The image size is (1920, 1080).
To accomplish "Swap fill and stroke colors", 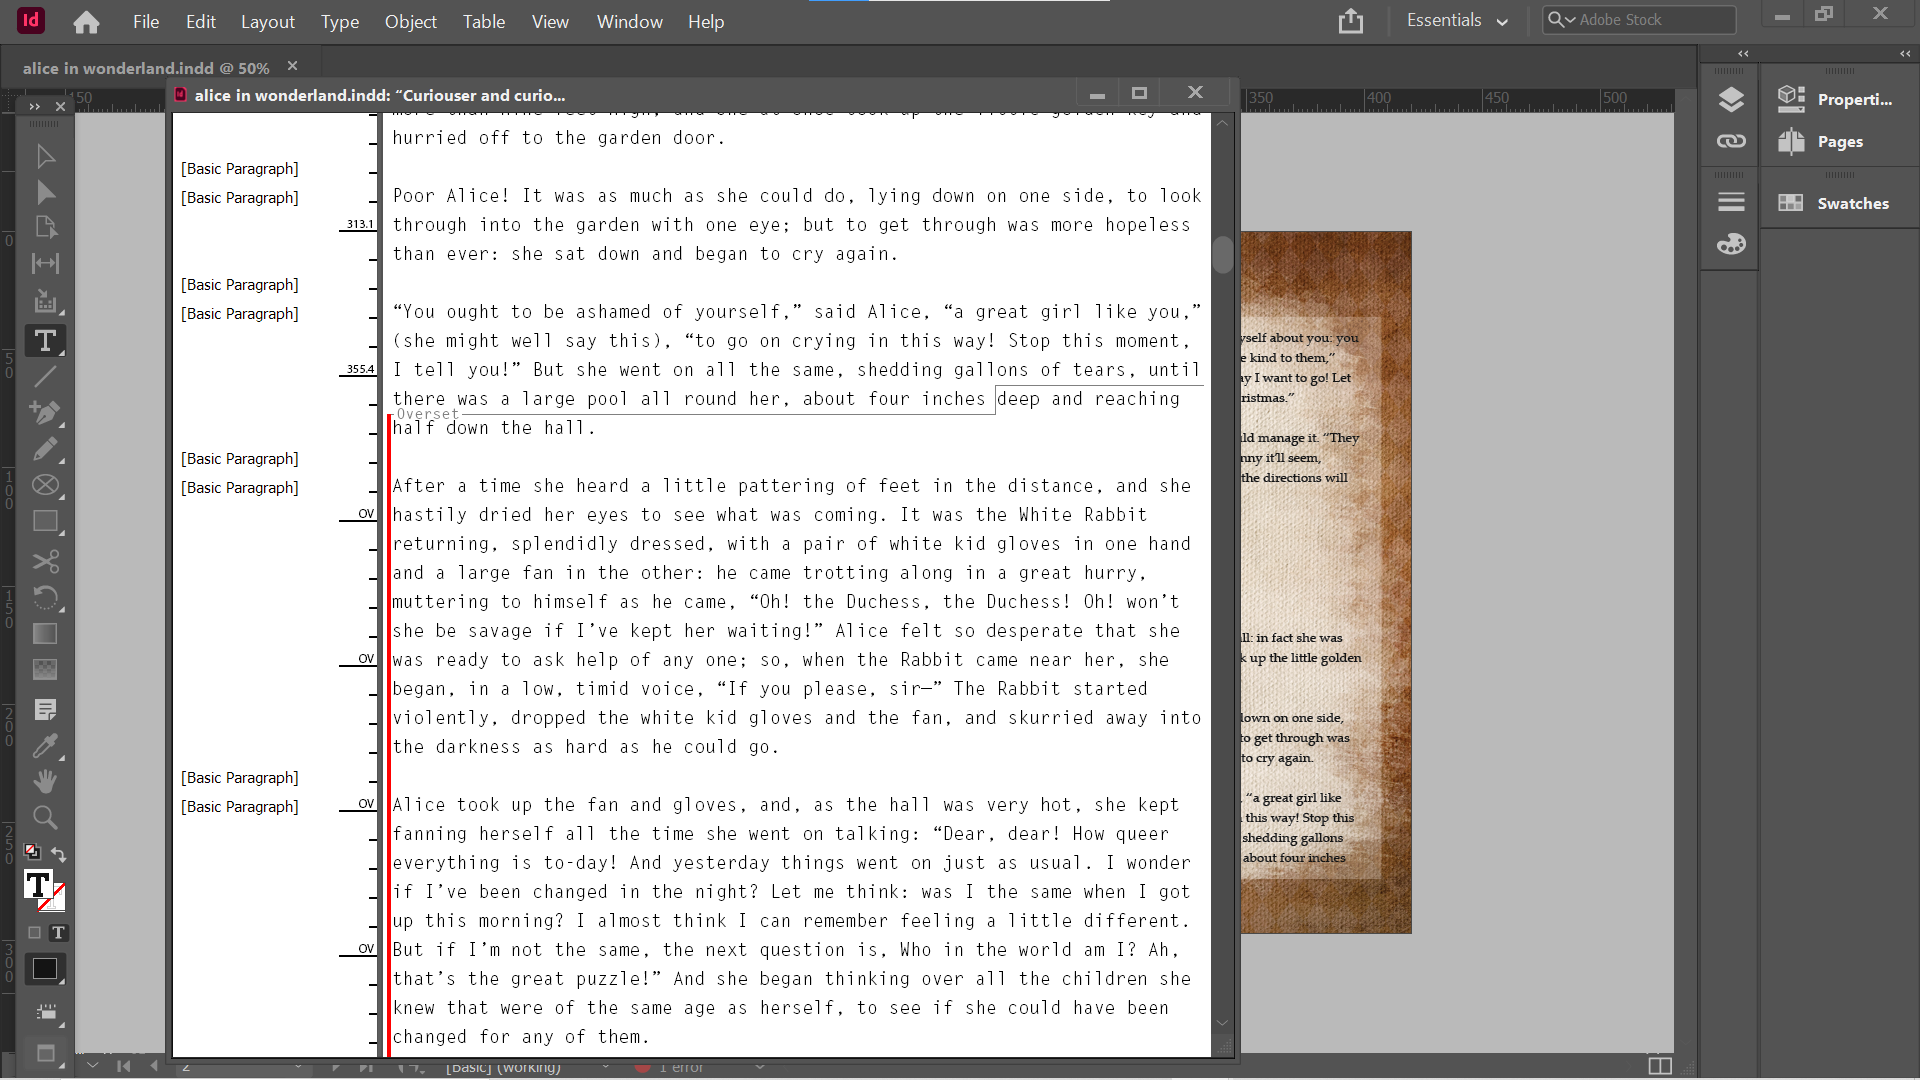I will click(59, 854).
